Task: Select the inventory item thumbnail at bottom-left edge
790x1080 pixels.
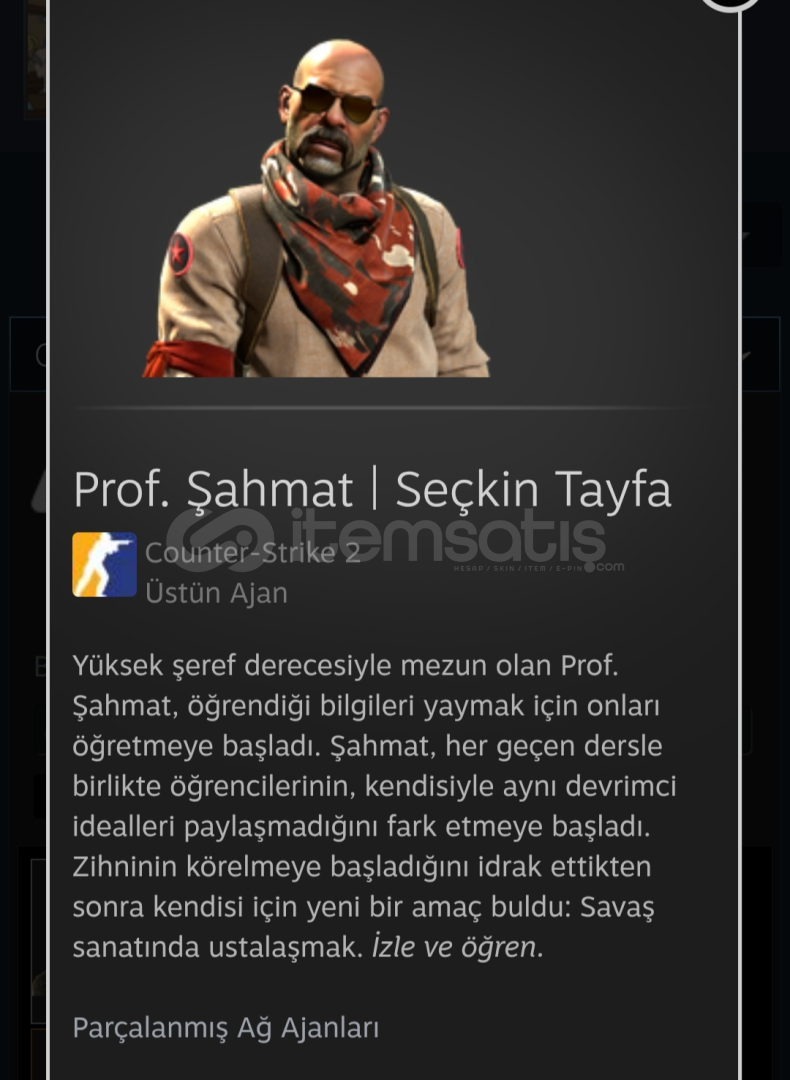Action: tap(38, 940)
